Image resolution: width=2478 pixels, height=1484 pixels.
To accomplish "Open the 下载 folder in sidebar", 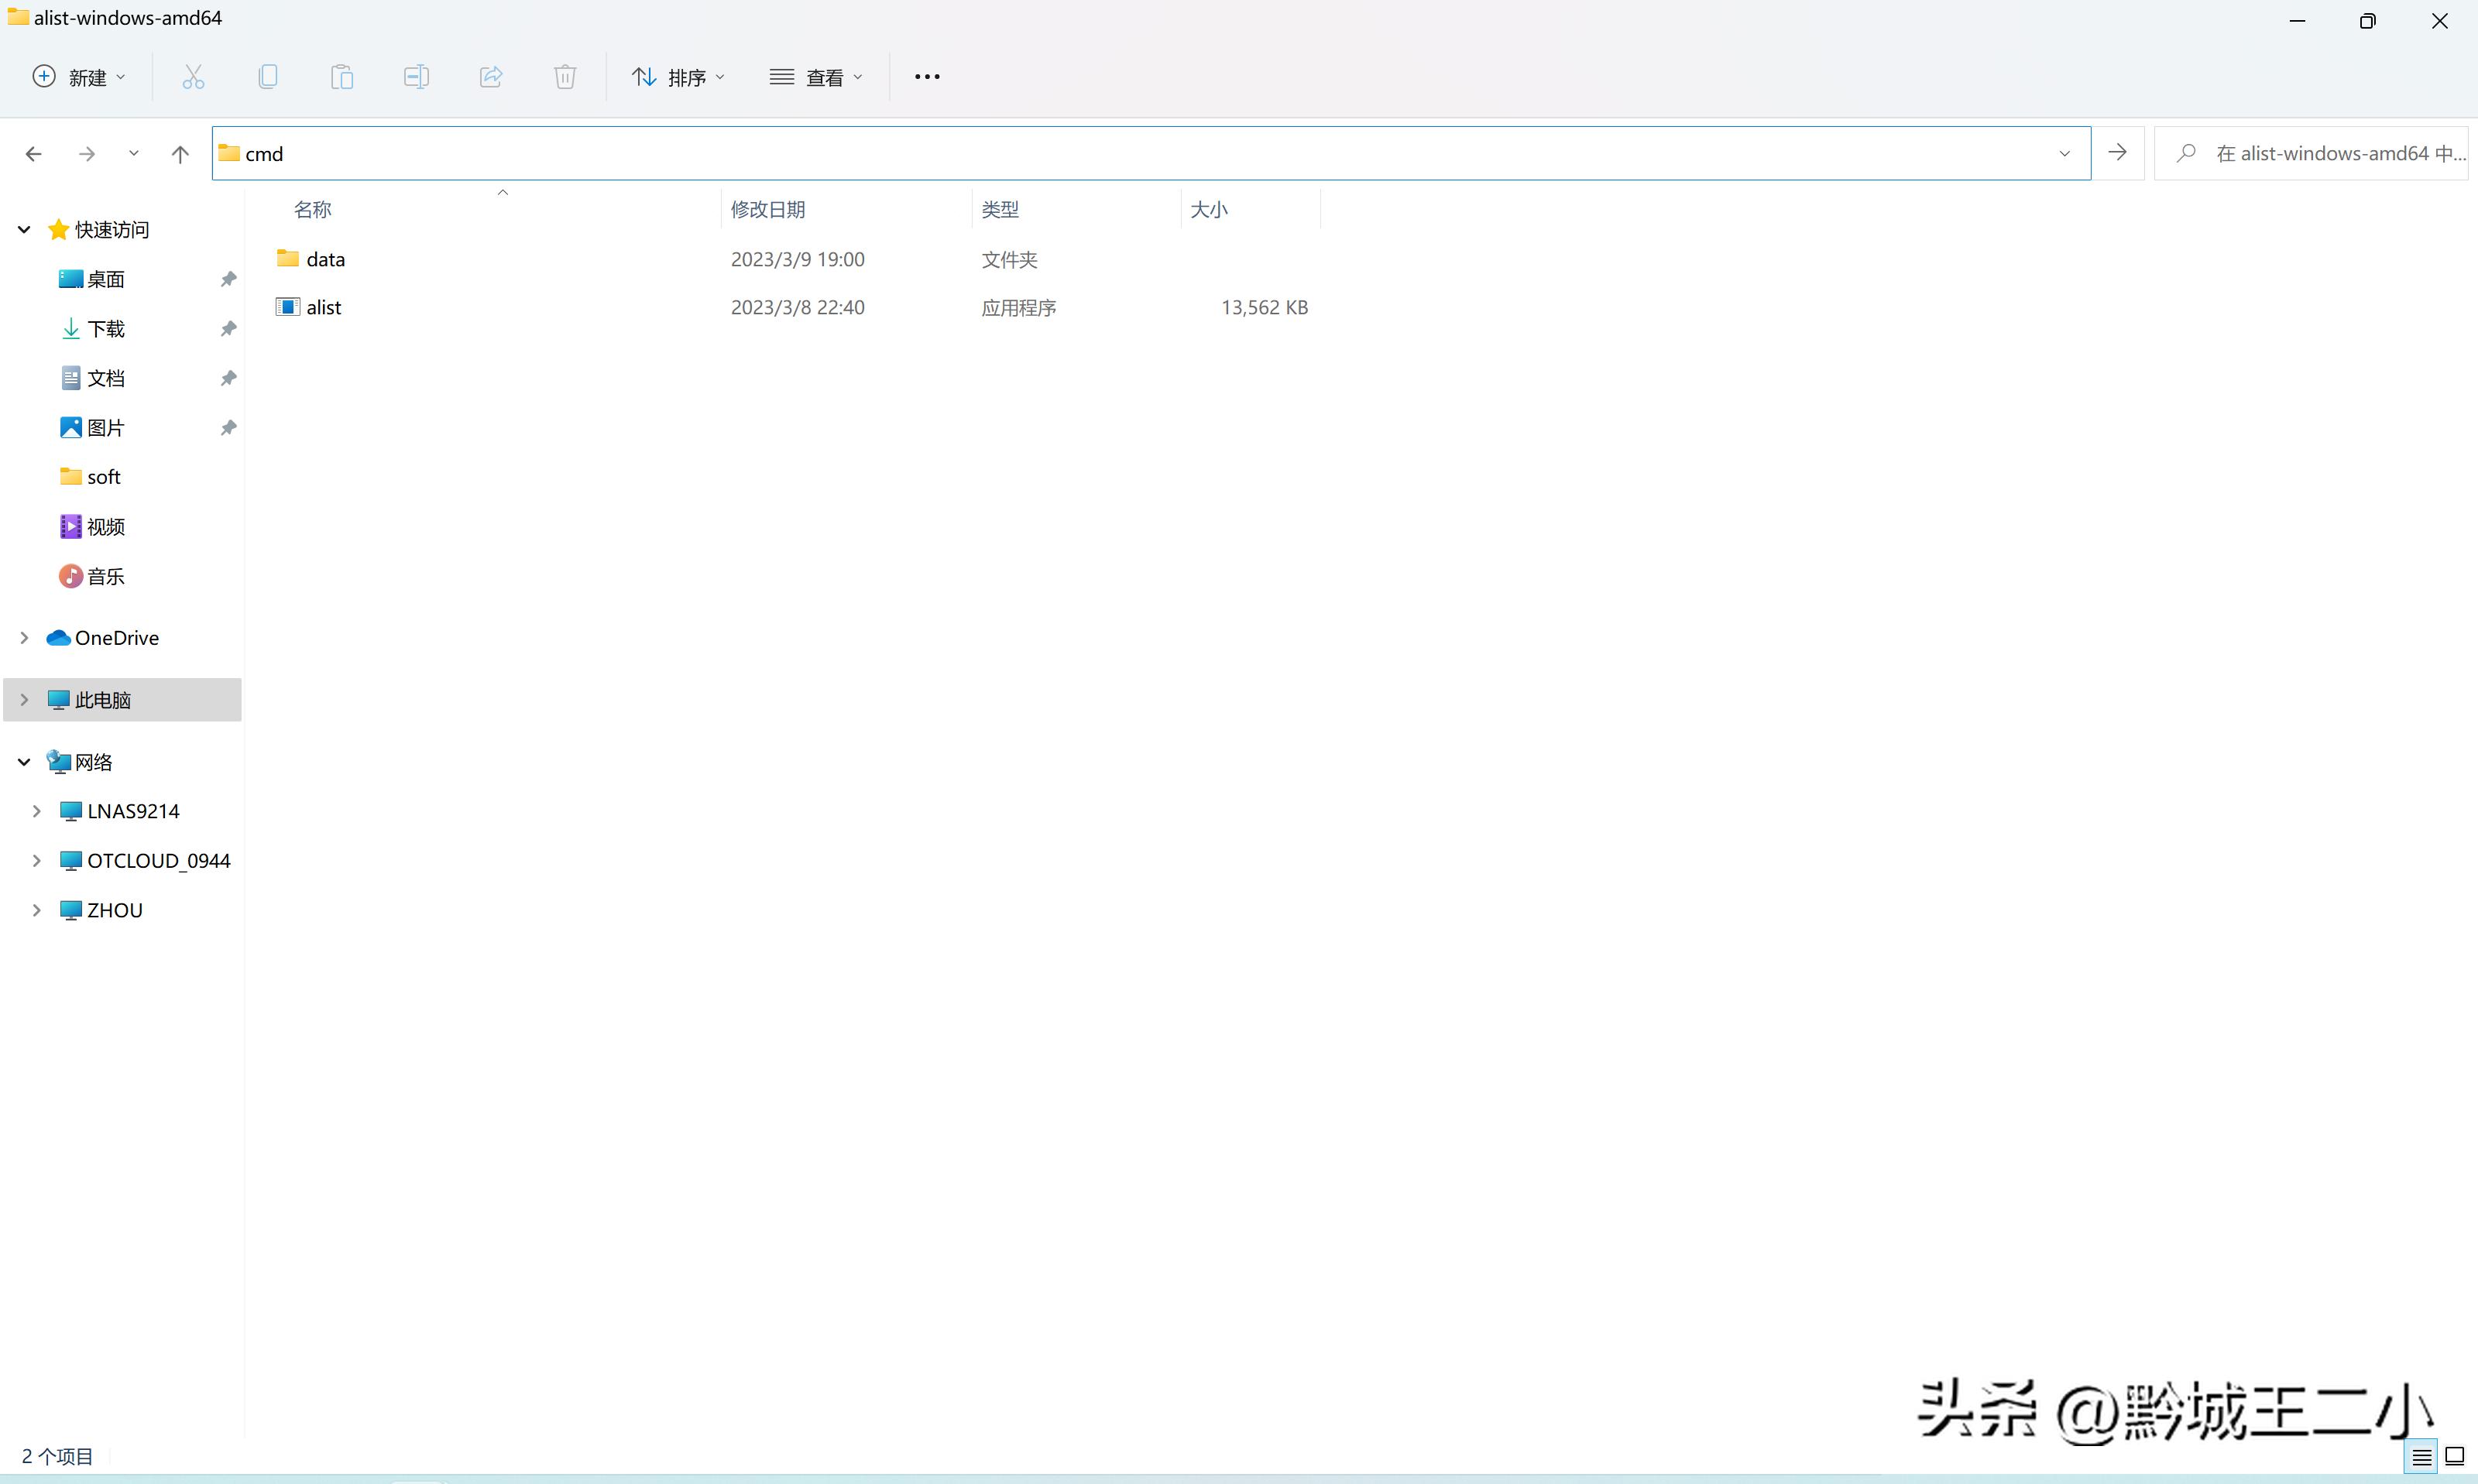I will click(107, 328).
